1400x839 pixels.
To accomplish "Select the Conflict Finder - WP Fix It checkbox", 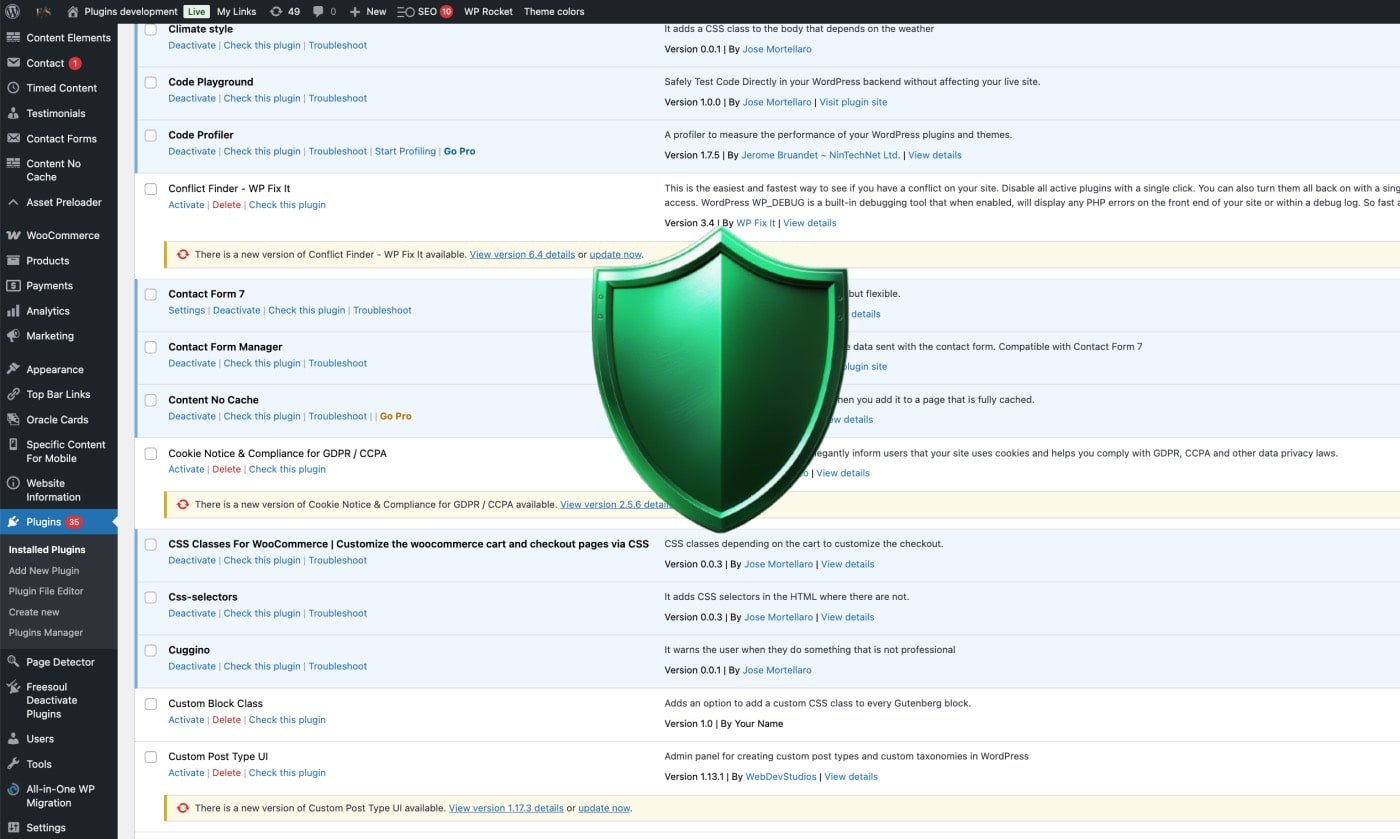I will 151,188.
